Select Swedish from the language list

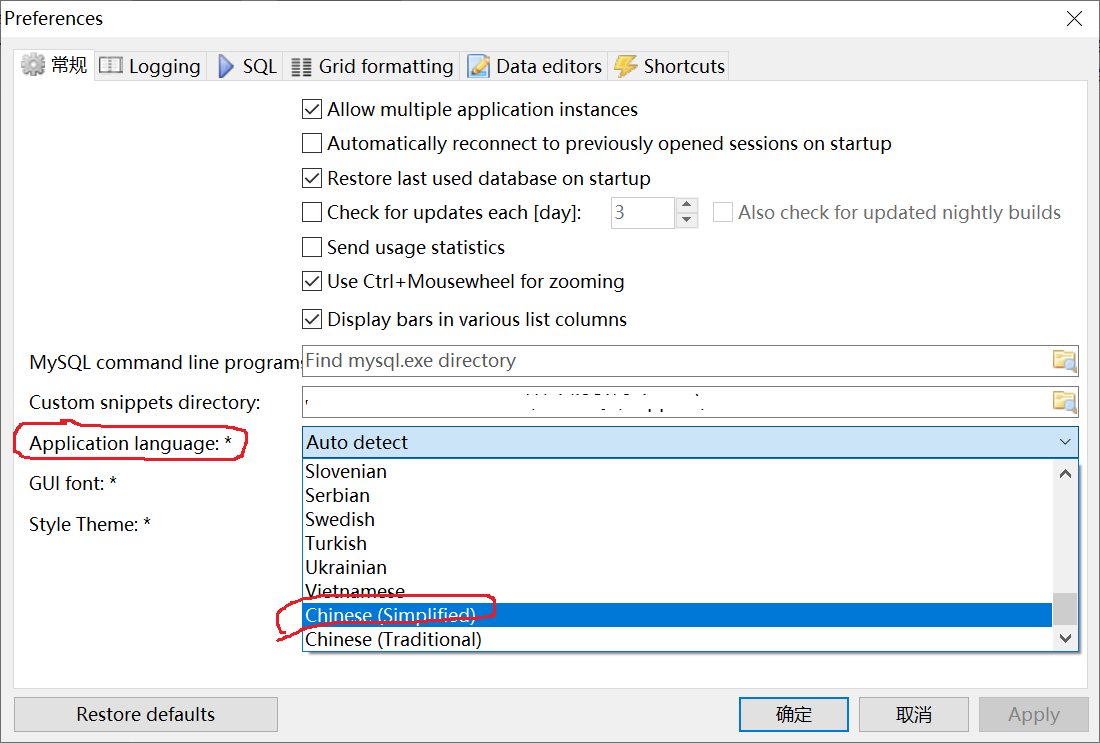click(678, 519)
